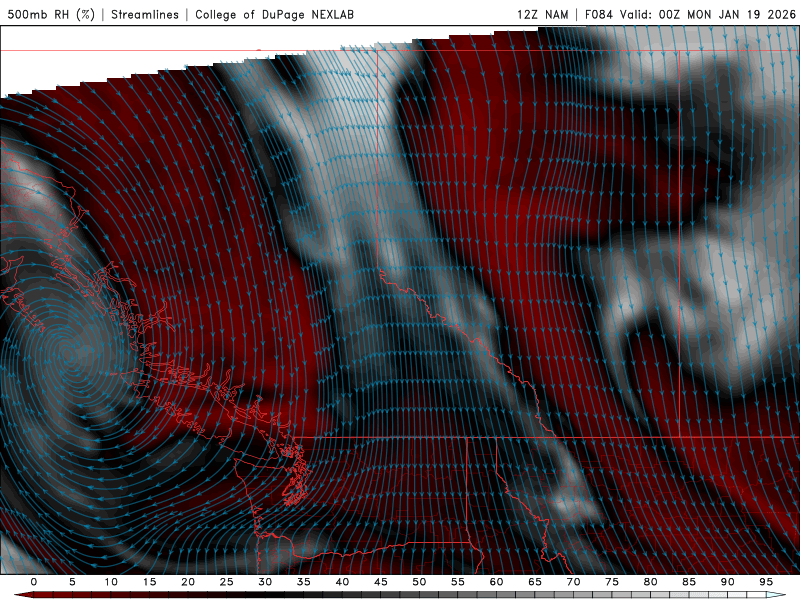The width and height of the screenshot is (800, 600).
Task: Click the '90' colorbar scale label
Action: (728, 582)
